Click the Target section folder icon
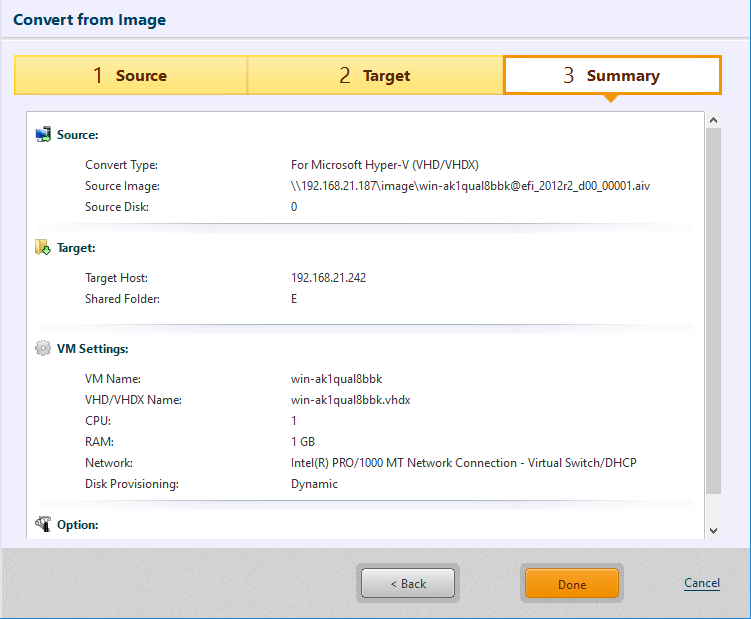This screenshot has width=751, height=619. pyautogui.click(x=43, y=247)
